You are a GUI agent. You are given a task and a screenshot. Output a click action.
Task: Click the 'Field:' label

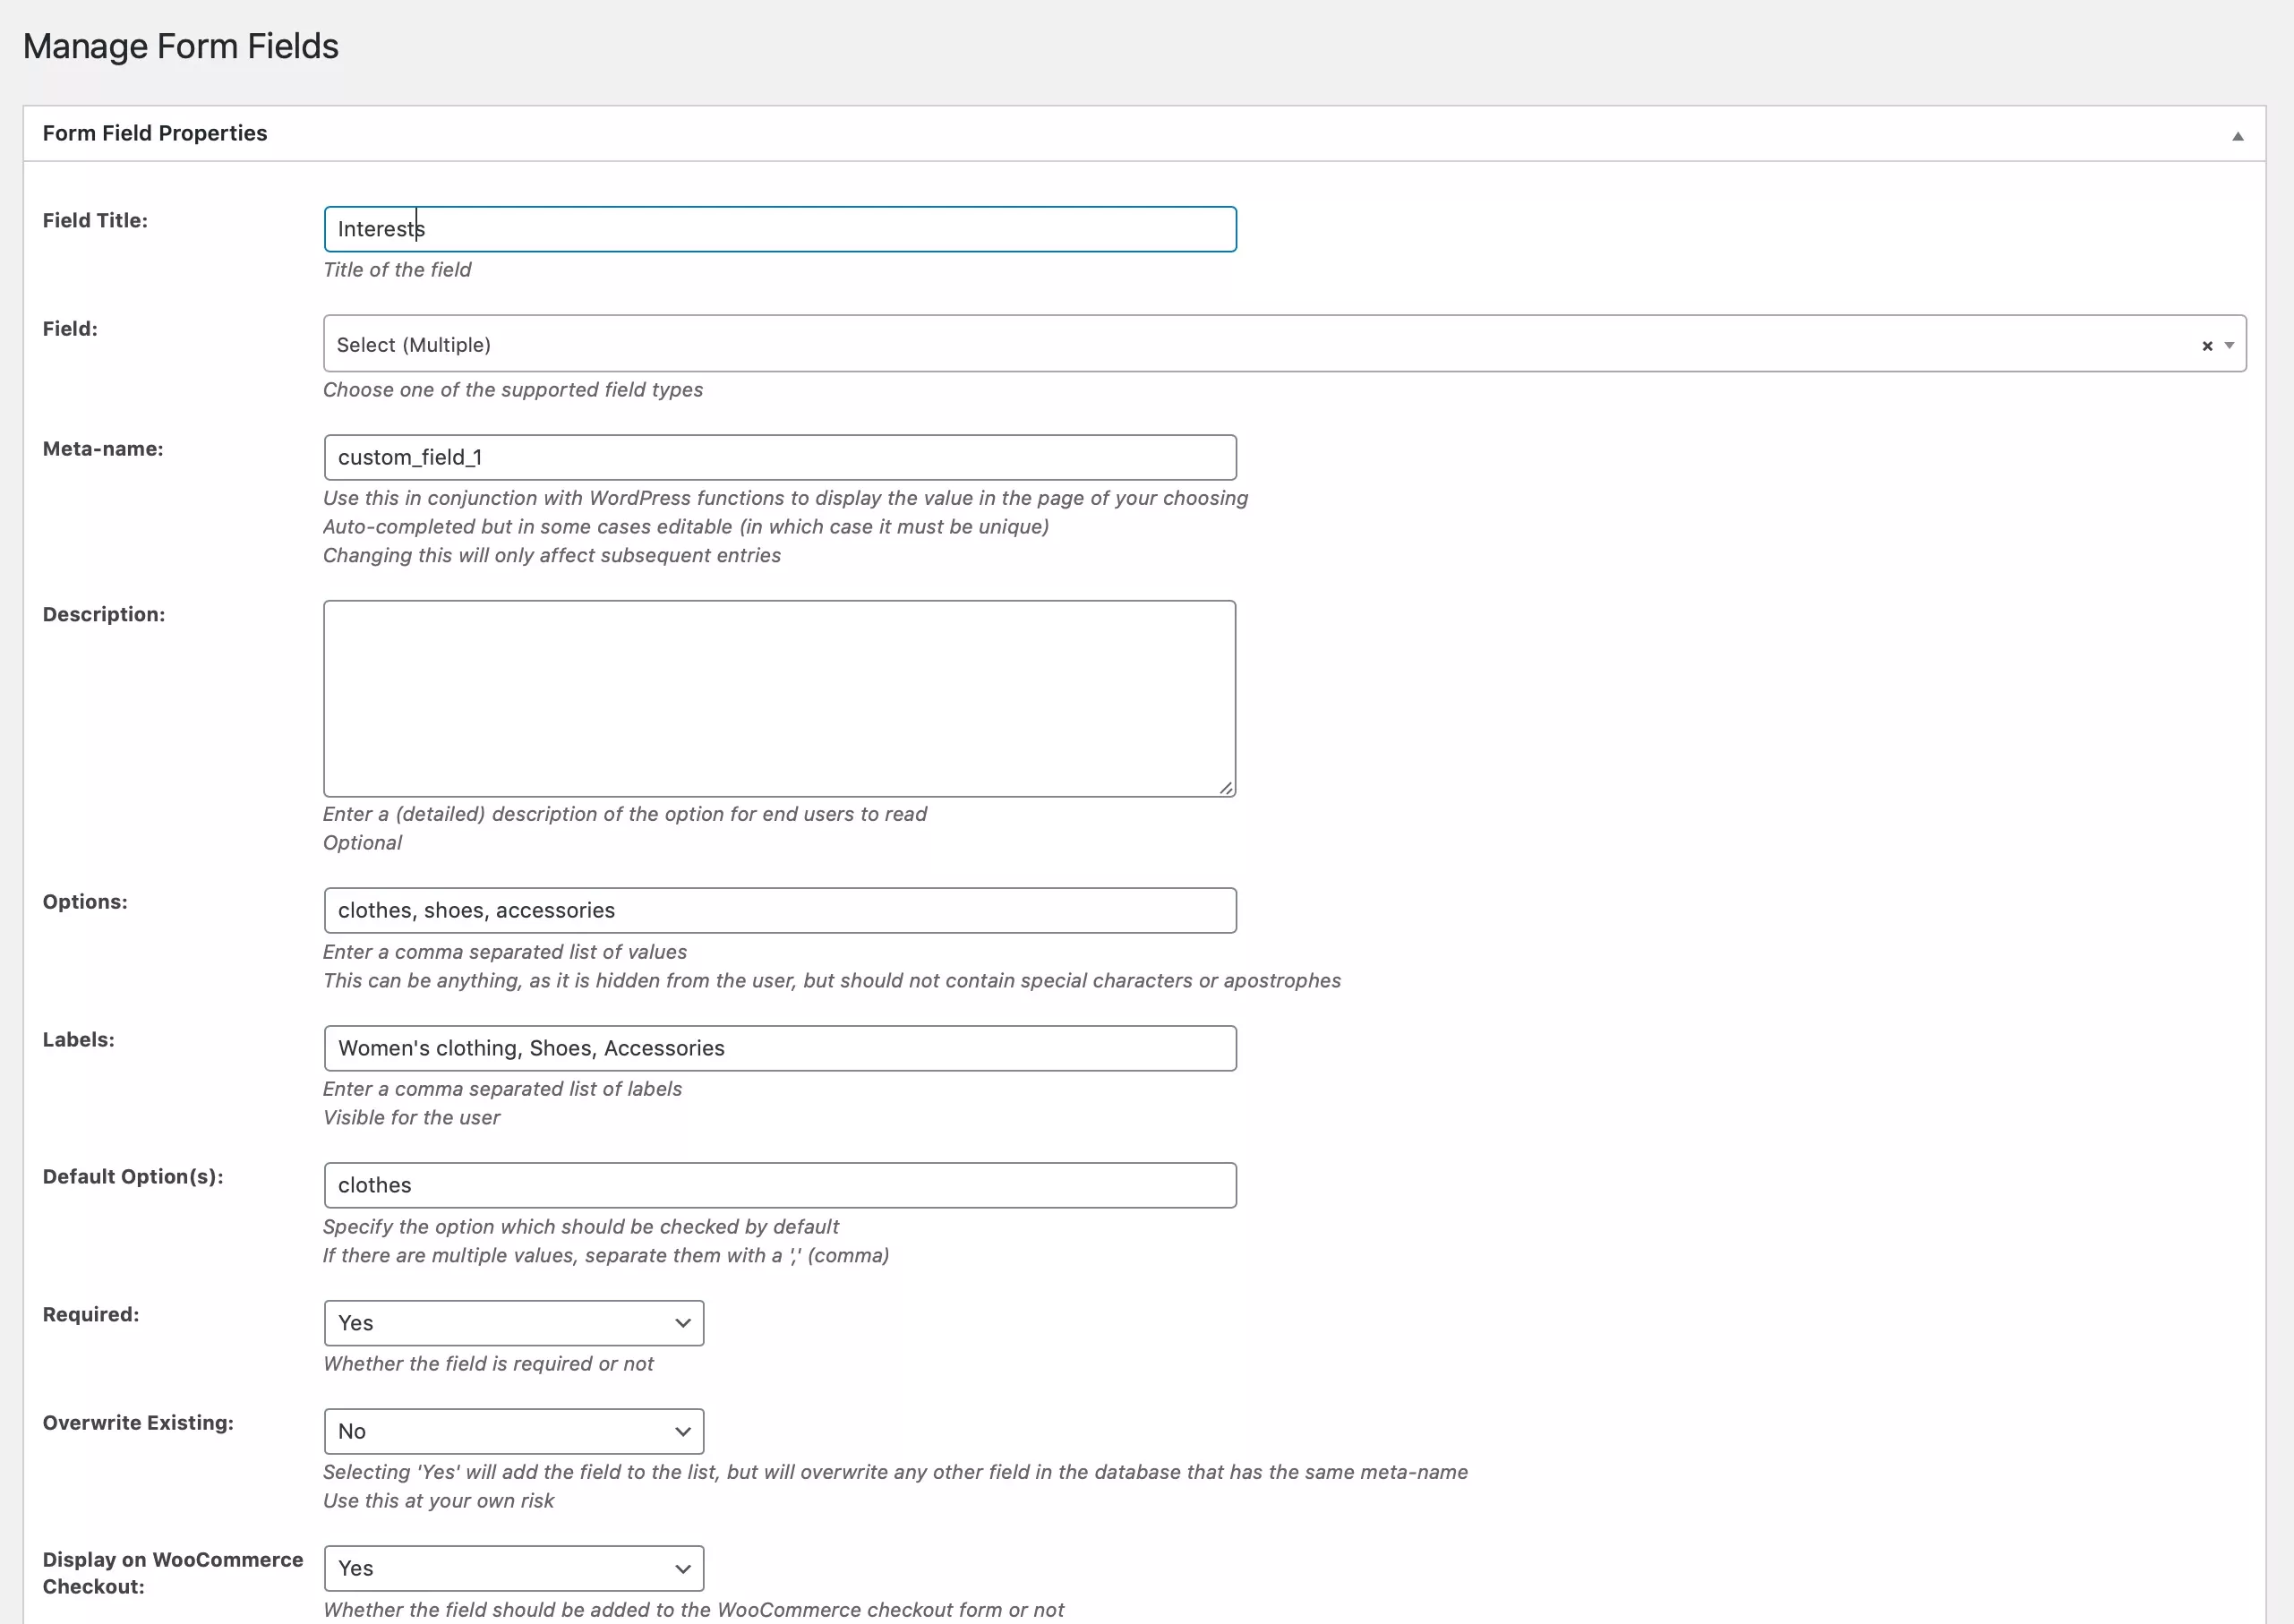(x=70, y=328)
